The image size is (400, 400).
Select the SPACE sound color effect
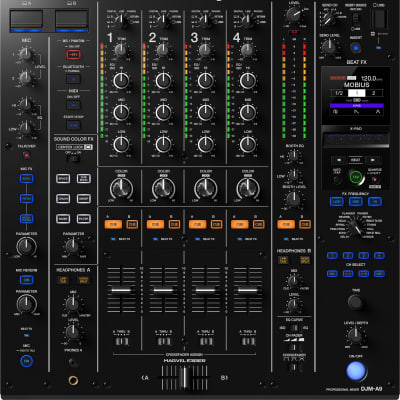pyautogui.click(x=63, y=179)
